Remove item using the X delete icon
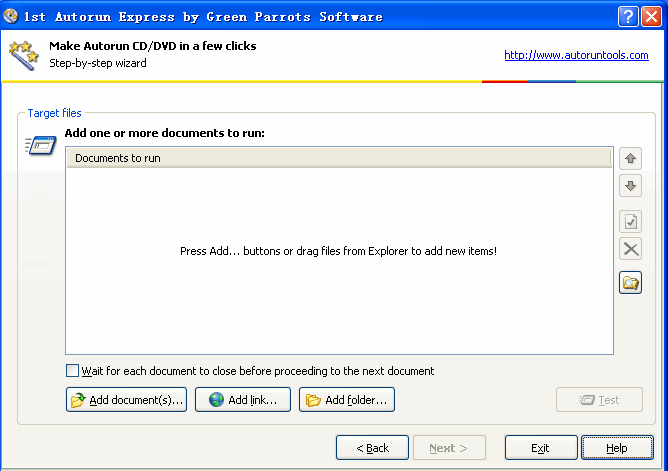668x471 pixels. 630,249
